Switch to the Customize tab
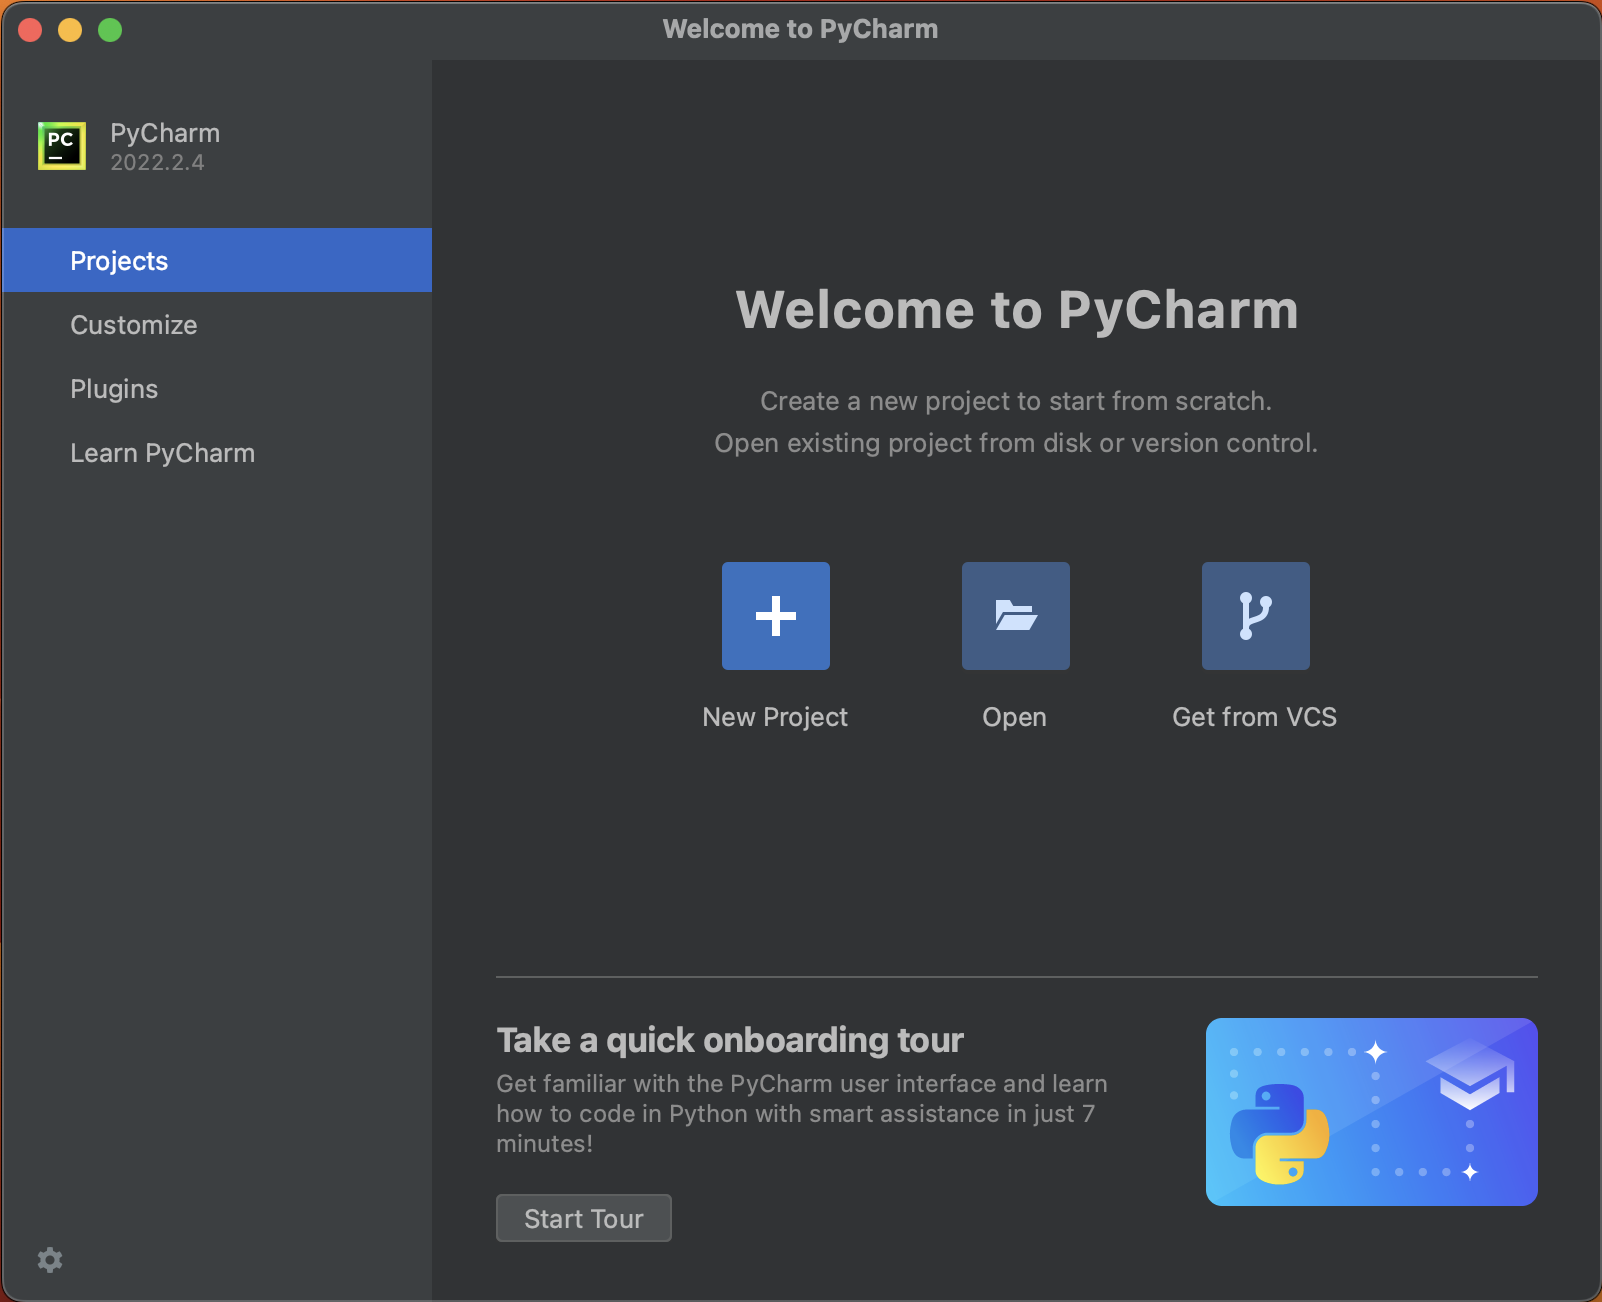 217,324
